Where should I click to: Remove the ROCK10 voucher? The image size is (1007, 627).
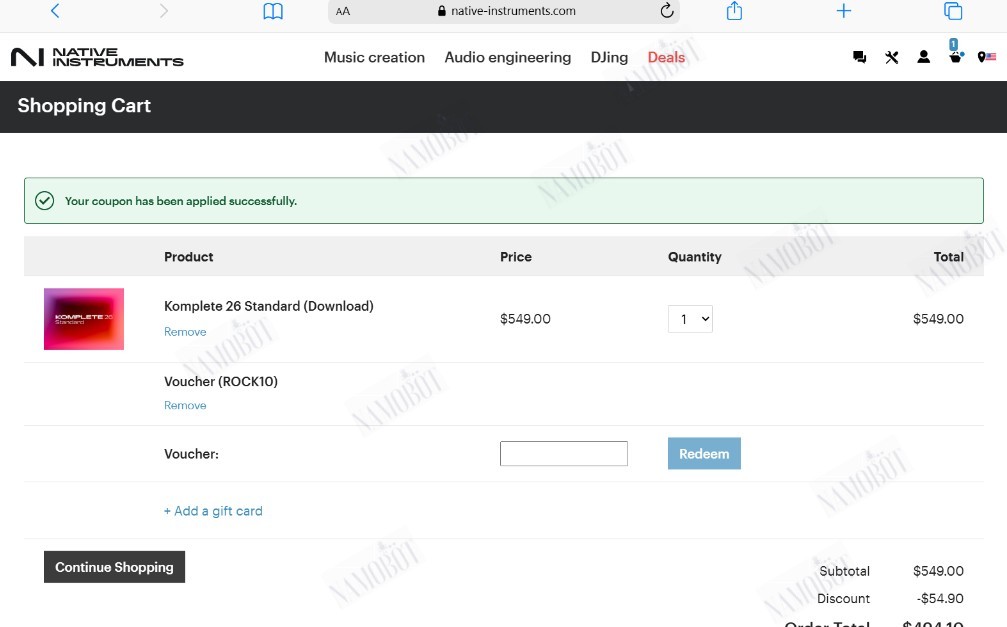click(x=185, y=405)
